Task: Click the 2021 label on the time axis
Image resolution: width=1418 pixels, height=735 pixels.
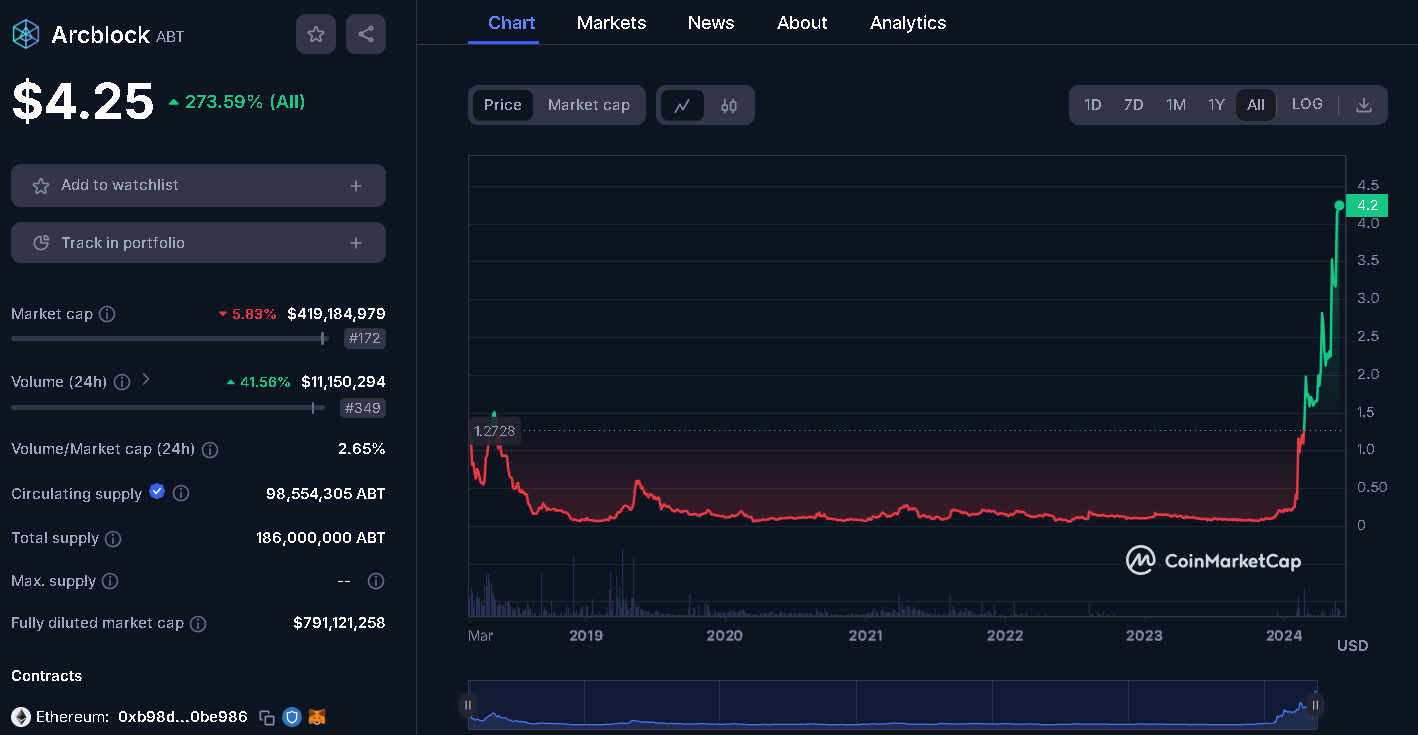Action: tap(865, 635)
